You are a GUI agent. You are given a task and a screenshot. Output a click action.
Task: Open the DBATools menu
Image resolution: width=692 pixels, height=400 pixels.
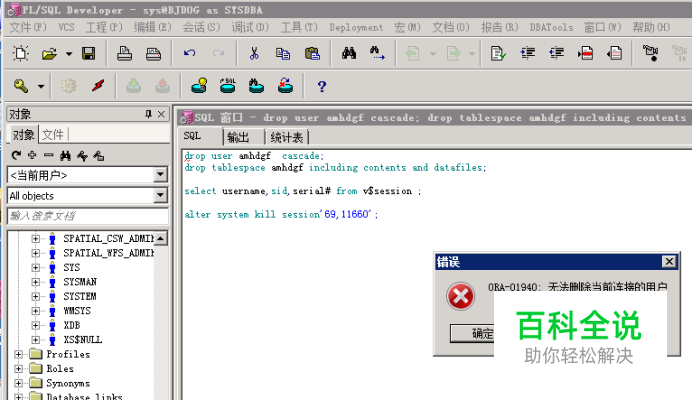pos(551,27)
